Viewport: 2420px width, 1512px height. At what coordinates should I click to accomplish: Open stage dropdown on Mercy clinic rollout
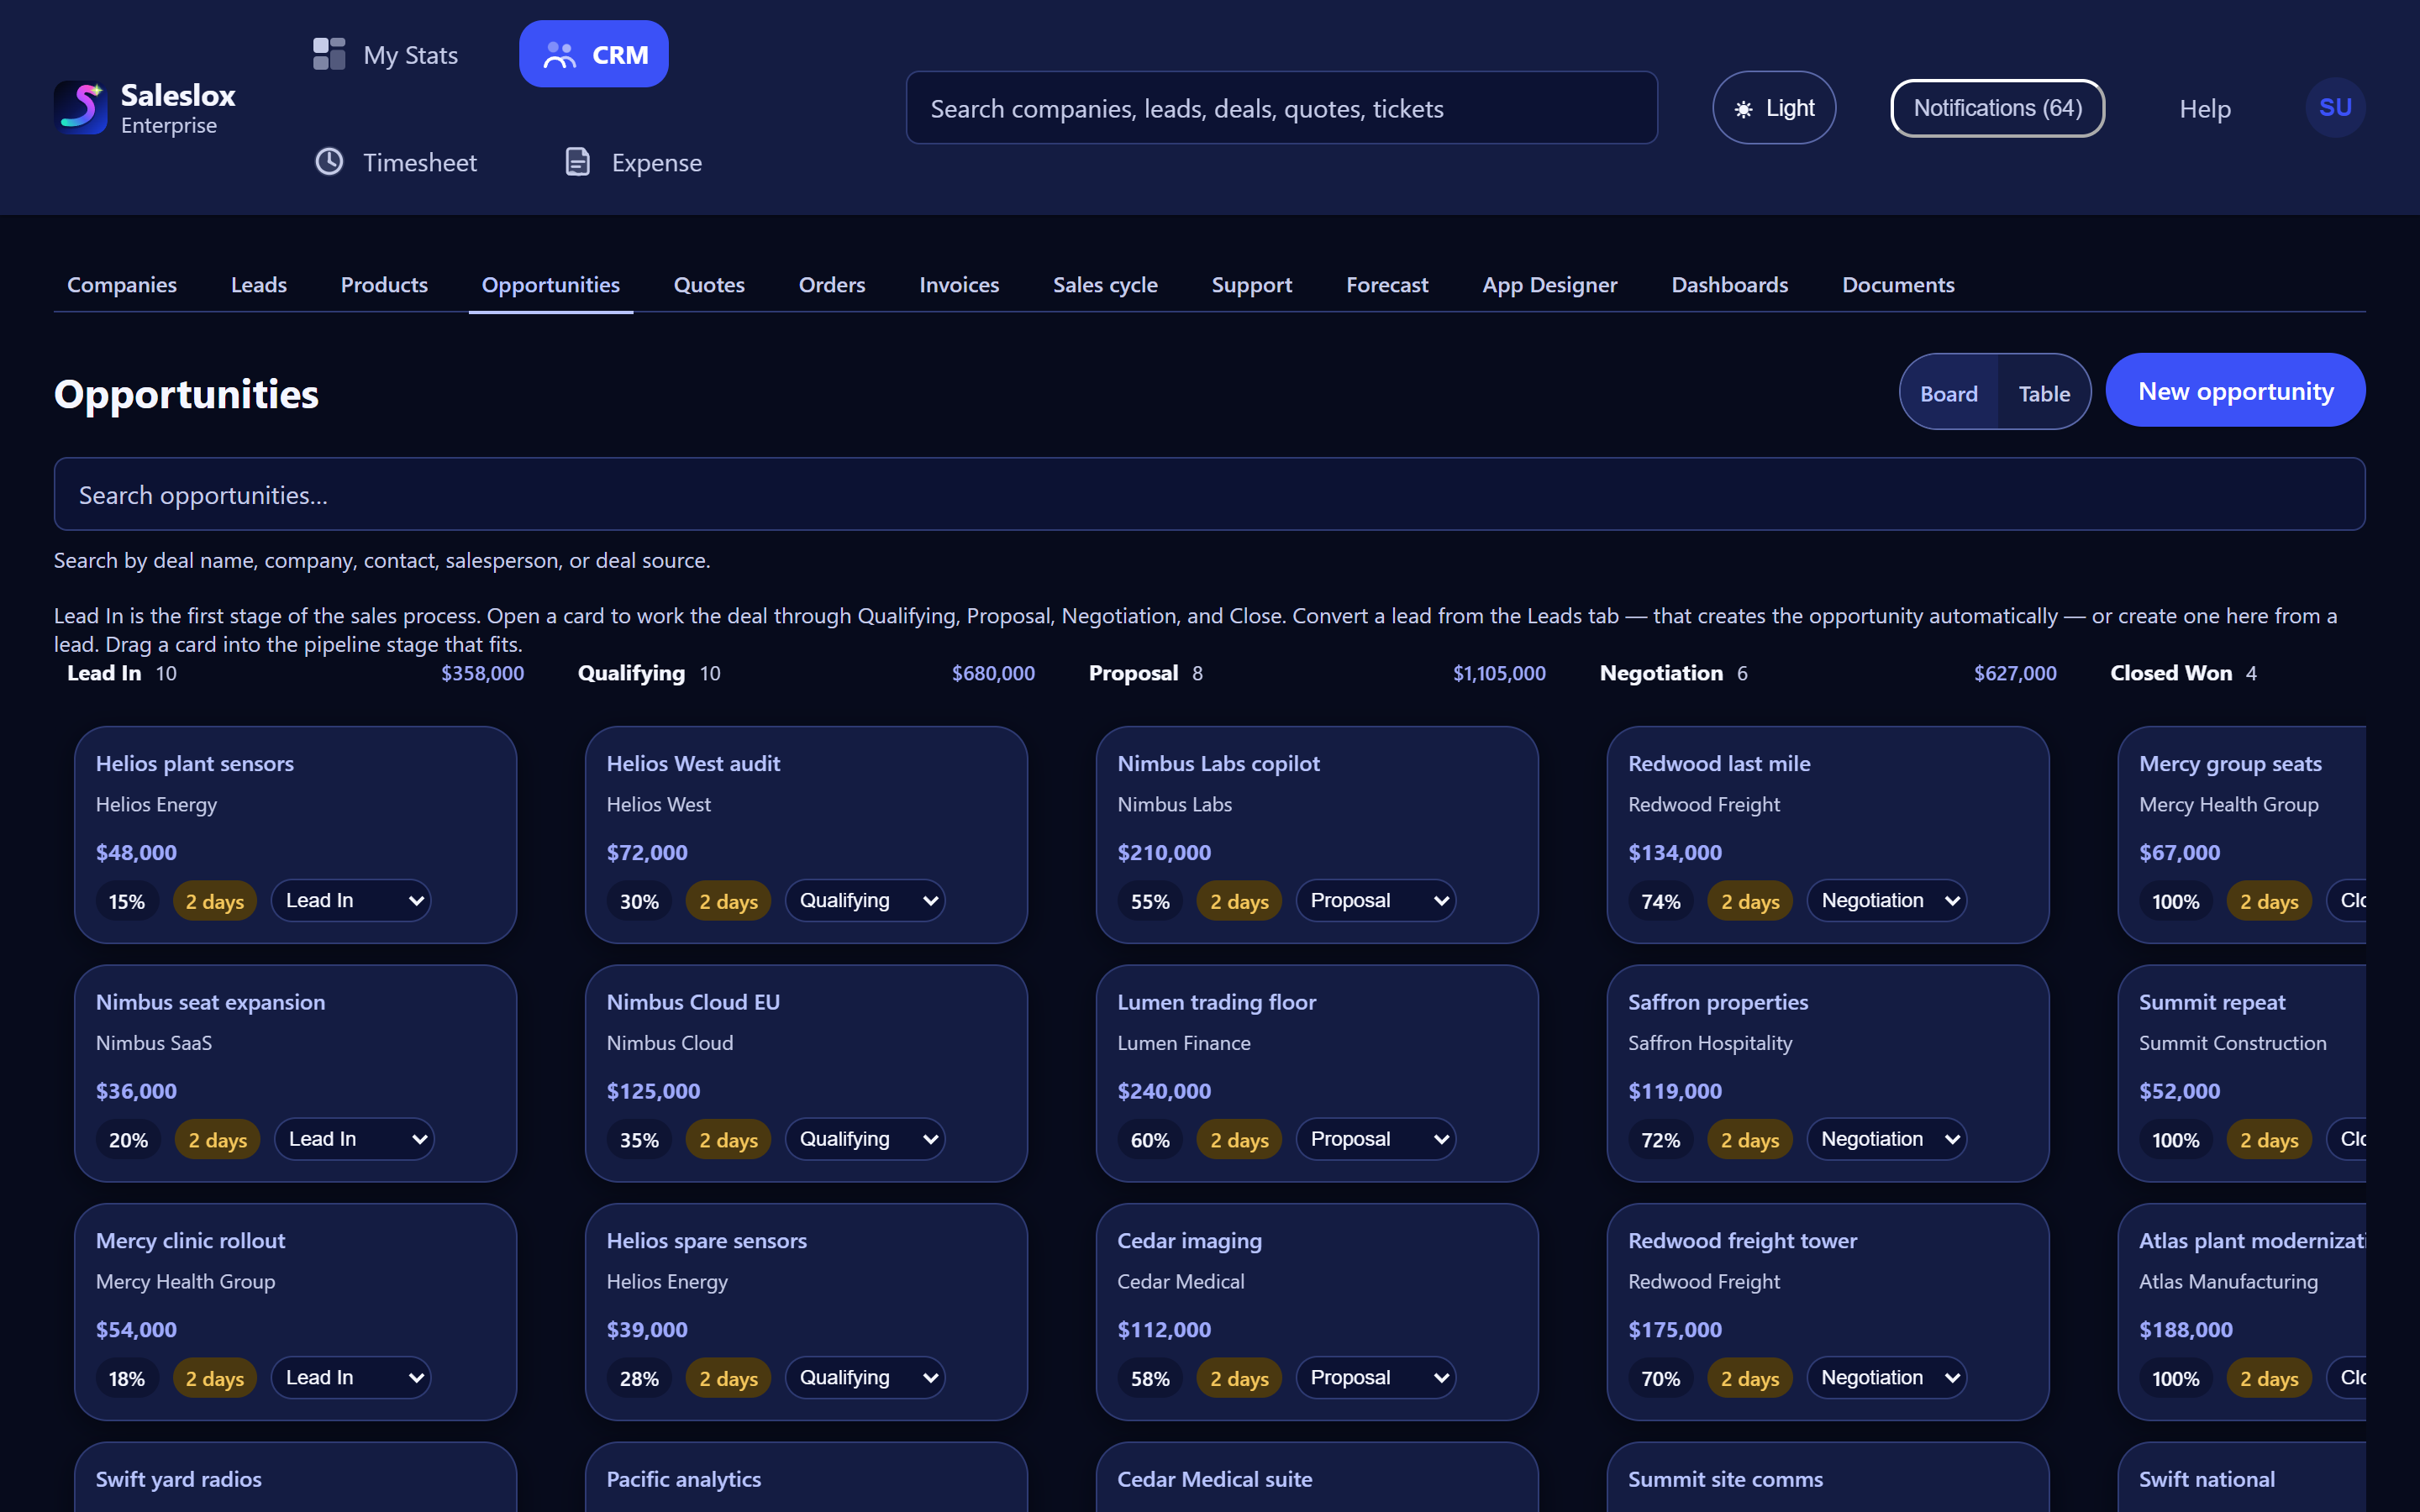[x=351, y=1378]
